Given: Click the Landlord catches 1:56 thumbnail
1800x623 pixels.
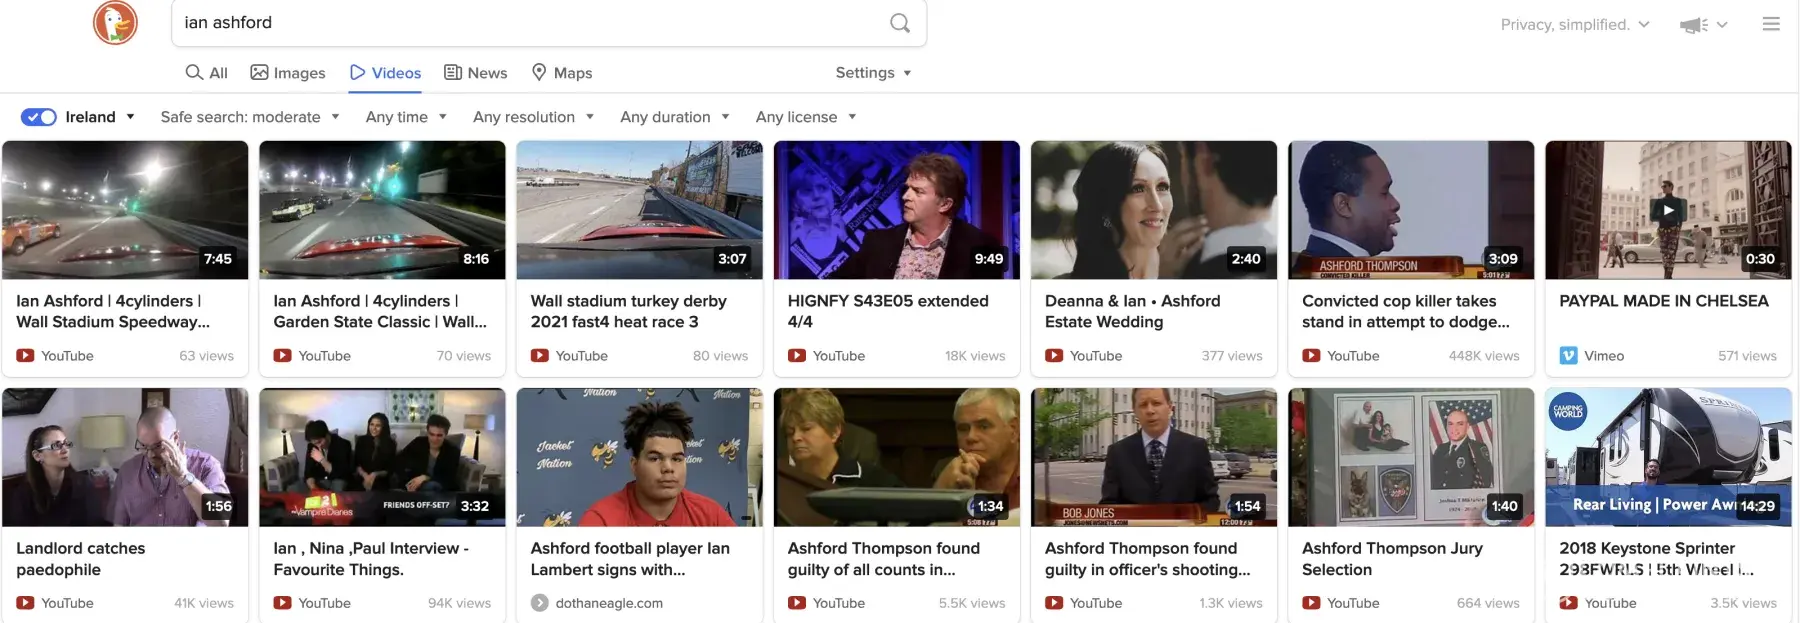Looking at the screenshot, I should coord(125,457).
